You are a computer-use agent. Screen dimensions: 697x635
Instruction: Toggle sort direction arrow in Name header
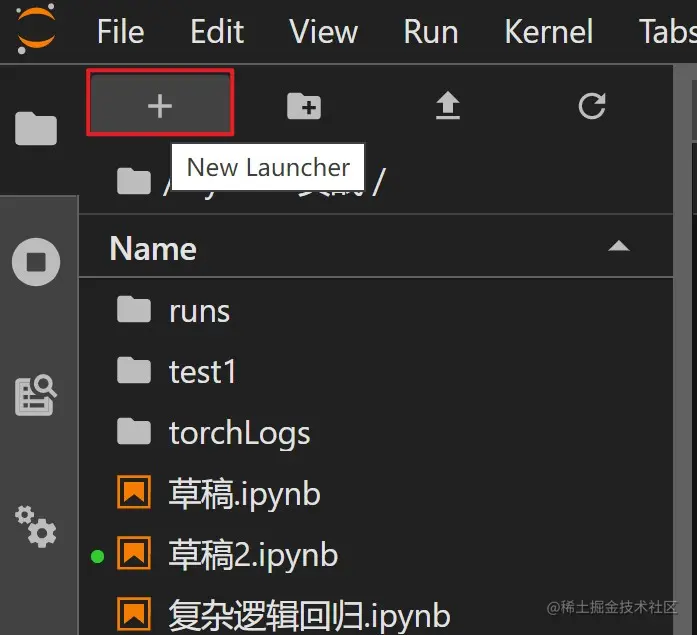(x=619, y=246)
